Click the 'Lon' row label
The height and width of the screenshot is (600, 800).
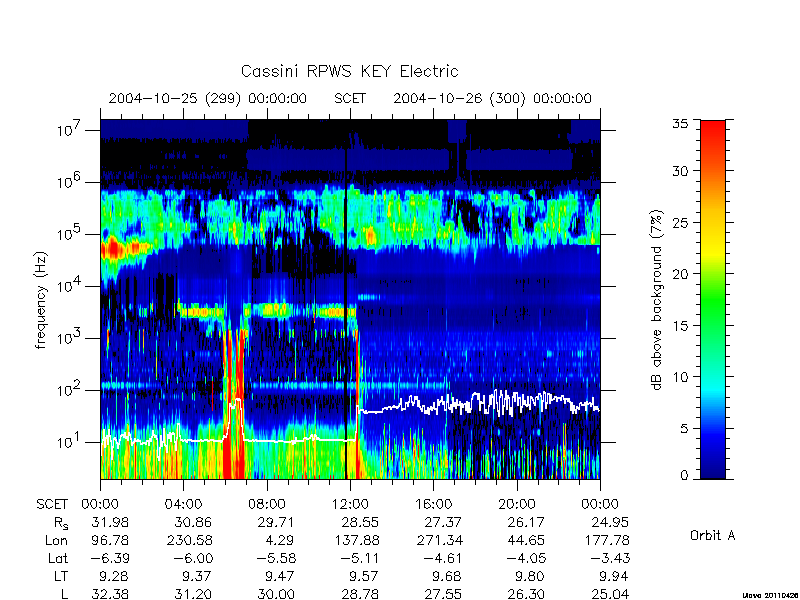56,540
